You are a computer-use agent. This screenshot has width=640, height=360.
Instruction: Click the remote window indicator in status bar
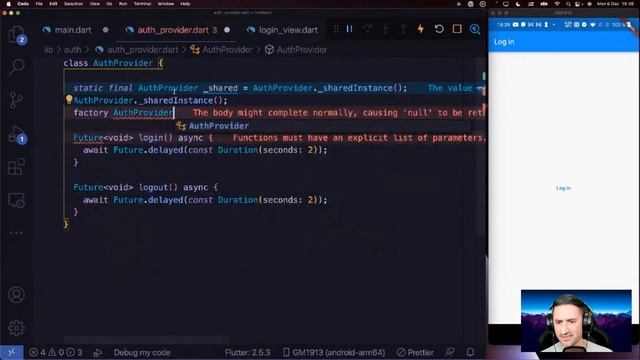[x=11, y=352]
